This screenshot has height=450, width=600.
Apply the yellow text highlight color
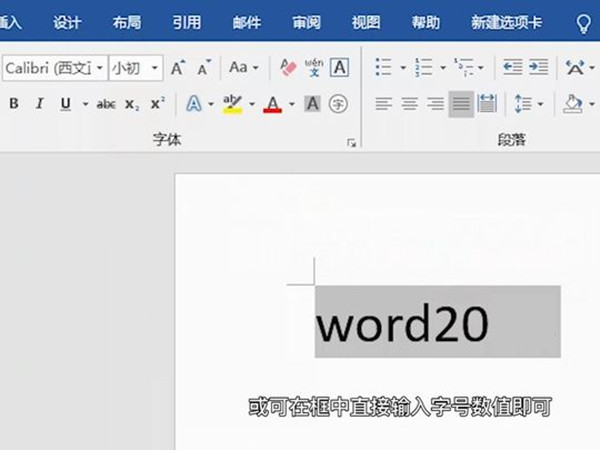tap(232, 104)
